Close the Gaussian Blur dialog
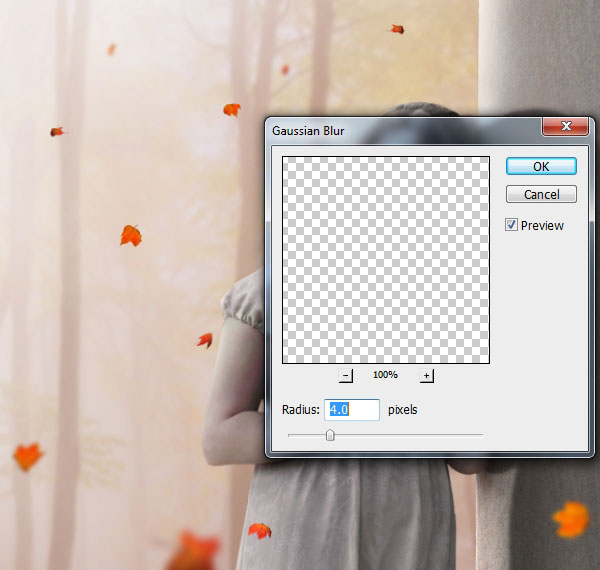This screenshot has height=570, width=600. pyautogui.click(x=566, y=126)
